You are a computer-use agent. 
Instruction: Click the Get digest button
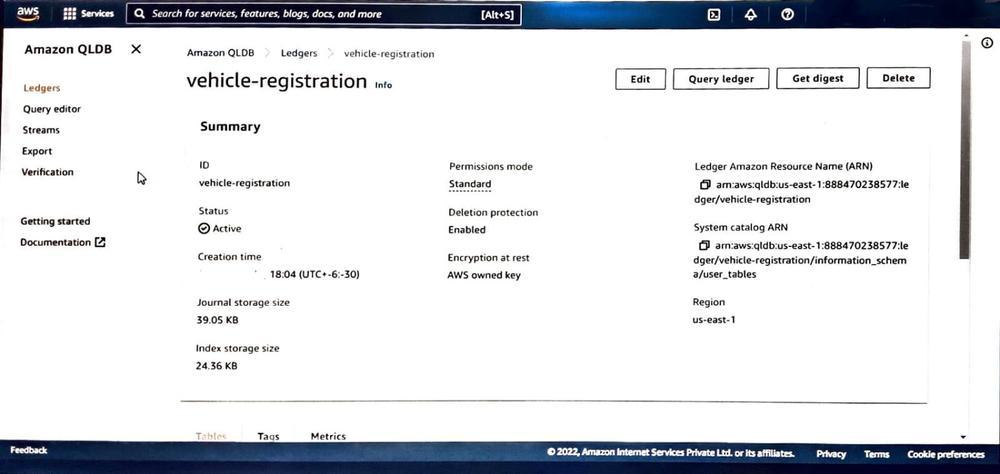(x=818, y=78)
